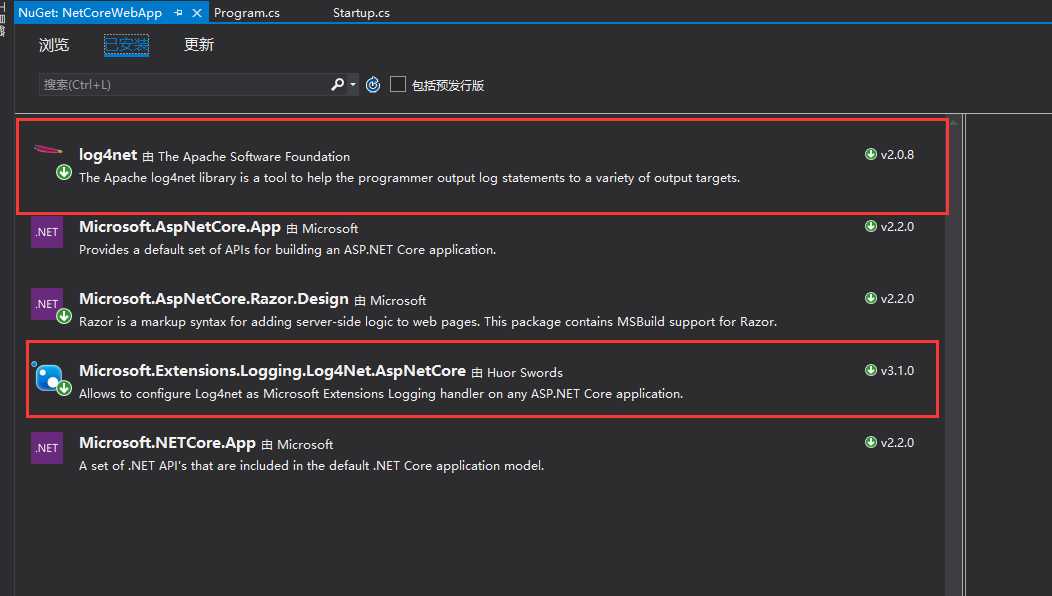Click "A set of .NET API's" description
This screenshot has height=596, width=1052.
coord(311,465)
